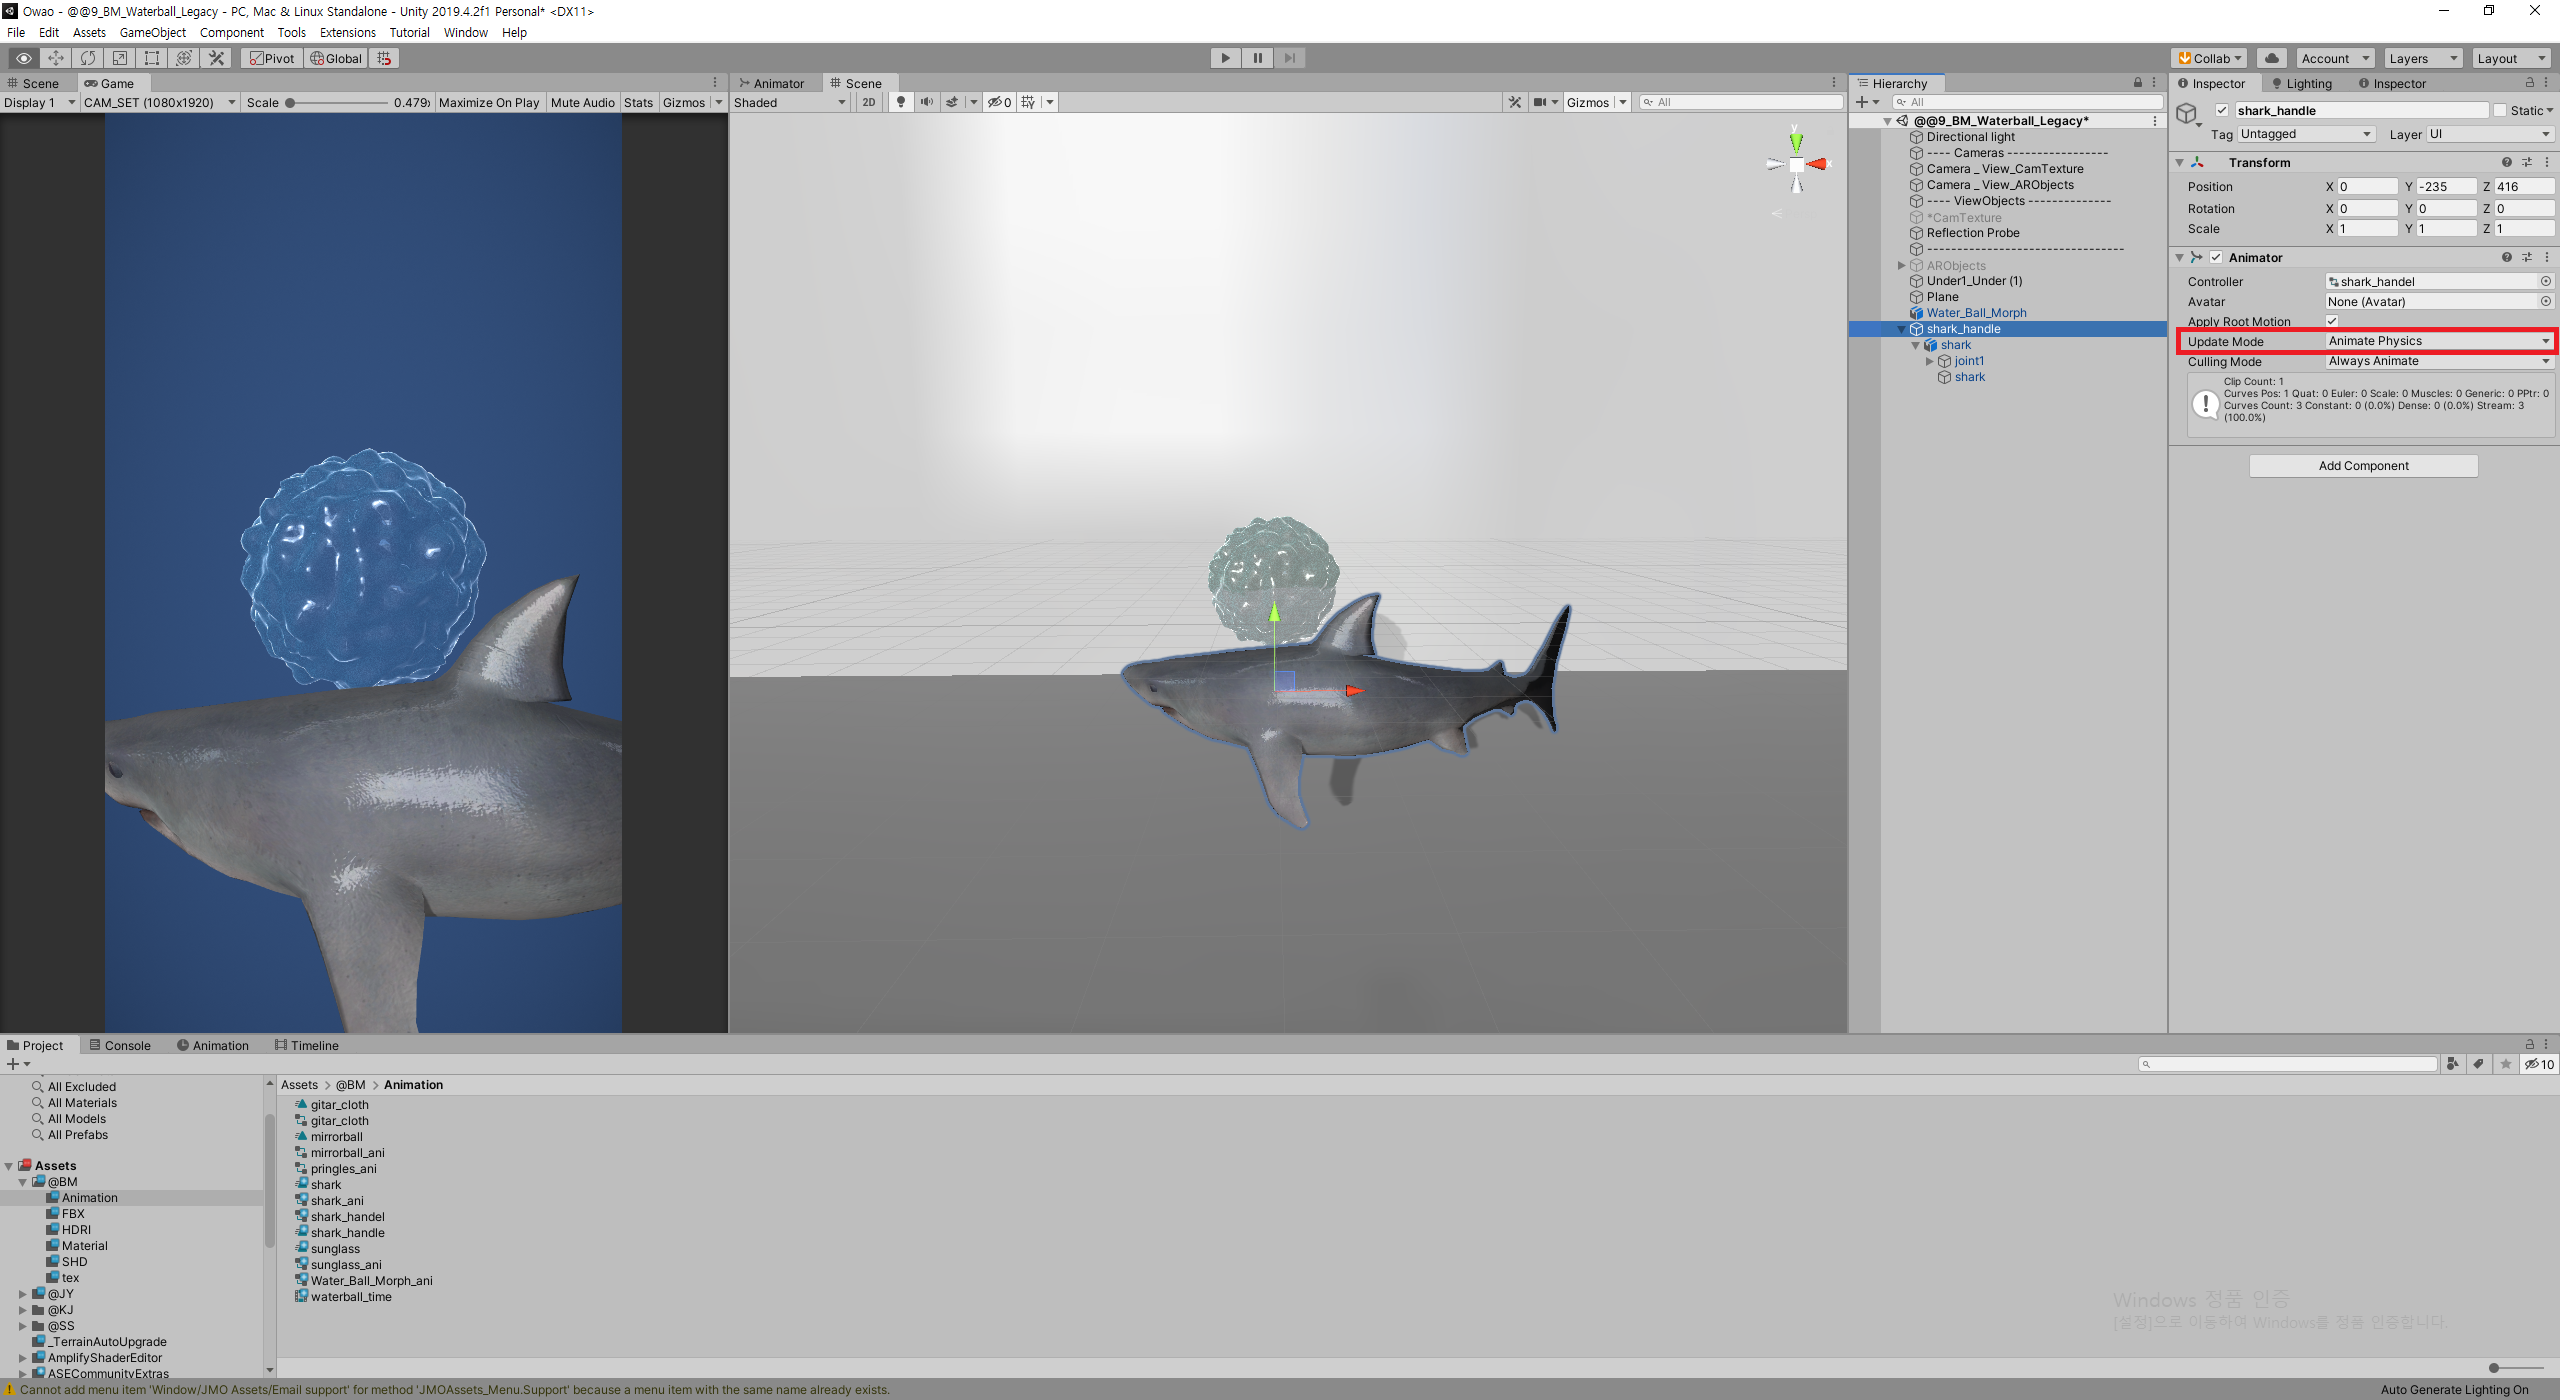Uncheck Apply Root Motion checkbox
Image resolution: width=2560 pixels, height=1400 pixels.
click(x=2332, y=321)
